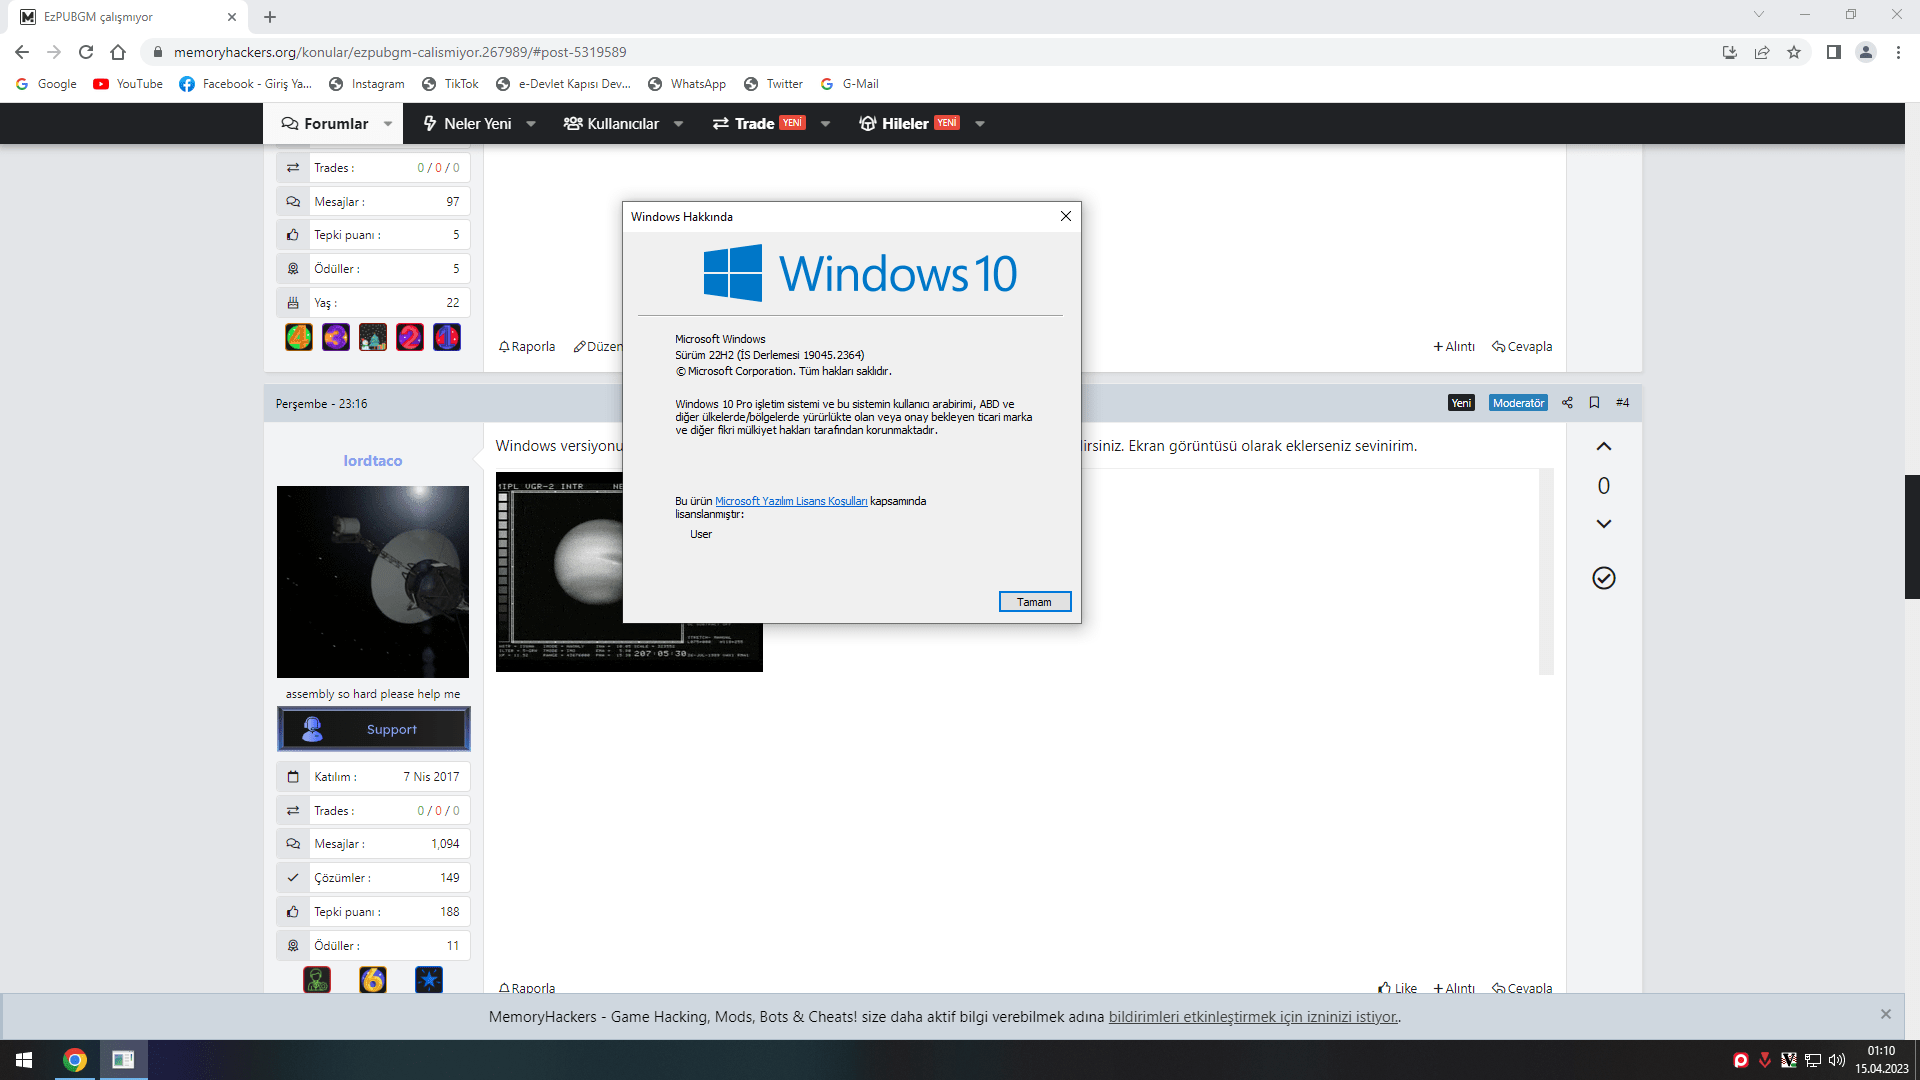This screenshot has width=1920, height=1080.
Task: Open the Chrome profile avatar
Action: click(1866, 52)
